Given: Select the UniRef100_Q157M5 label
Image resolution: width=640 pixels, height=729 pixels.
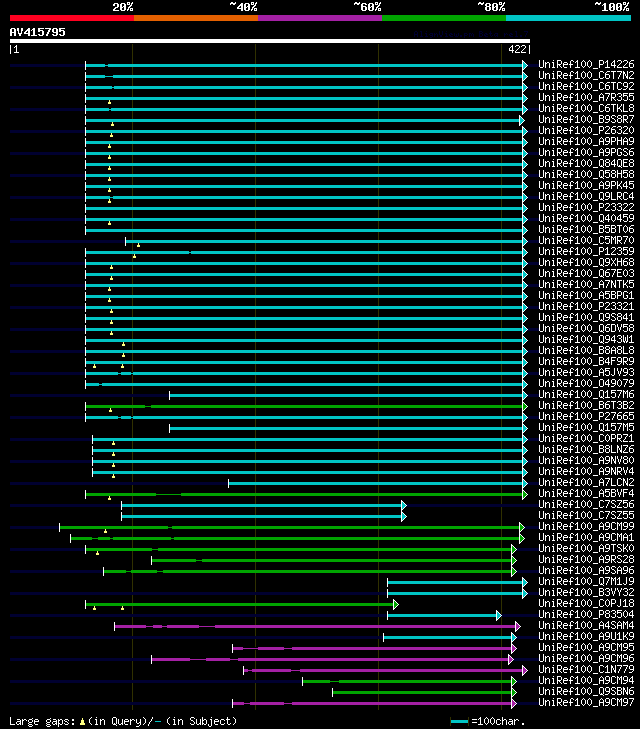Looking at the screenshot, I should [x=586, y=427].
